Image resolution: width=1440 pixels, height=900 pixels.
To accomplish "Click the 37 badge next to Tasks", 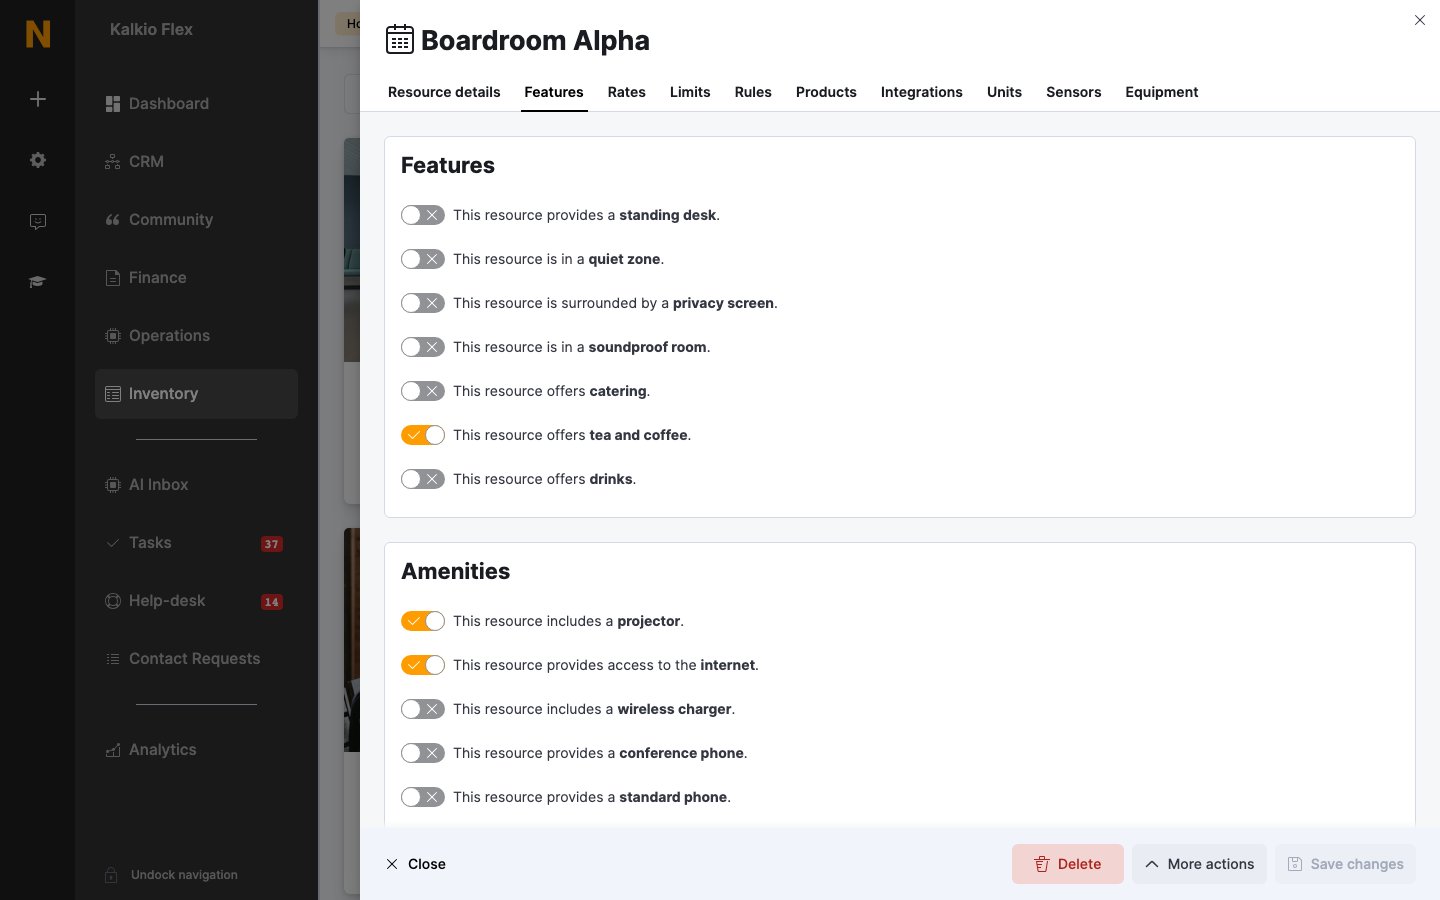I will (x=271, y=544).
